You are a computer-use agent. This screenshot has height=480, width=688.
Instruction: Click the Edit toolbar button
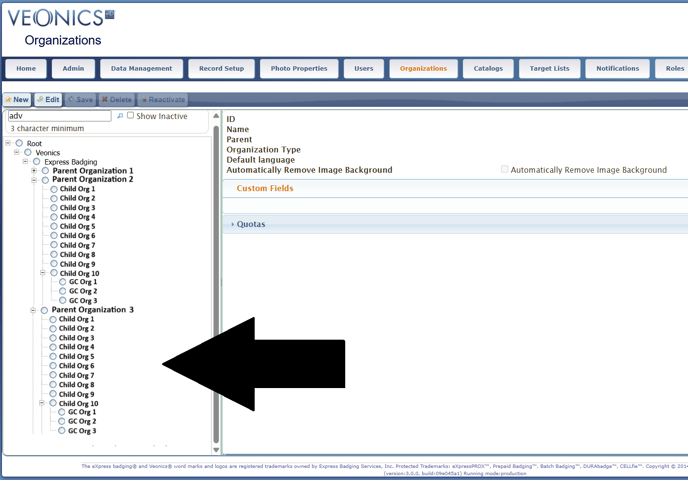[48, 100]
